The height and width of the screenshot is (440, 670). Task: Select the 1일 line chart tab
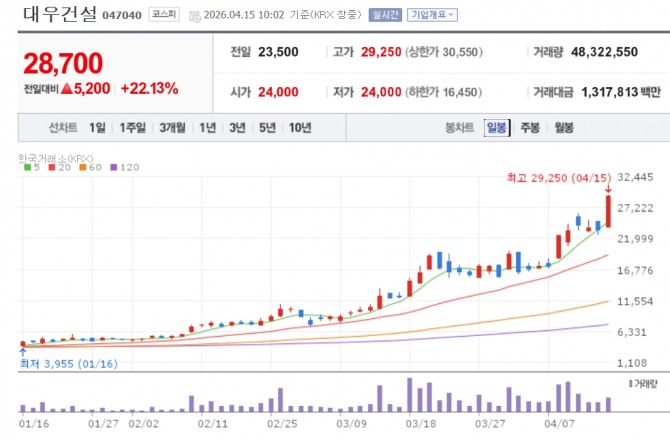point(97,127)
